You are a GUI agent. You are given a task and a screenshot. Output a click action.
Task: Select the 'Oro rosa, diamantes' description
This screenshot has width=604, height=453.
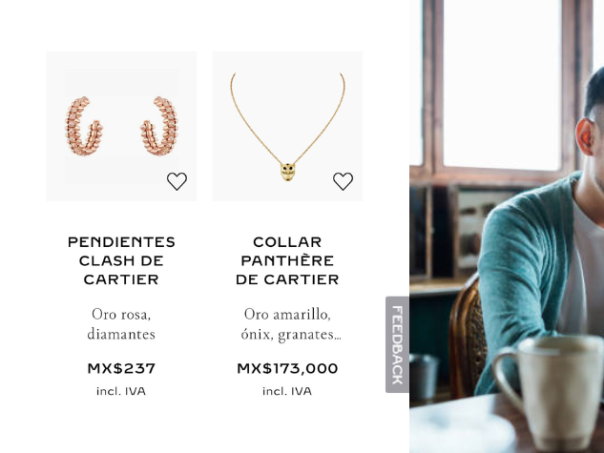(x=121, y=324)
